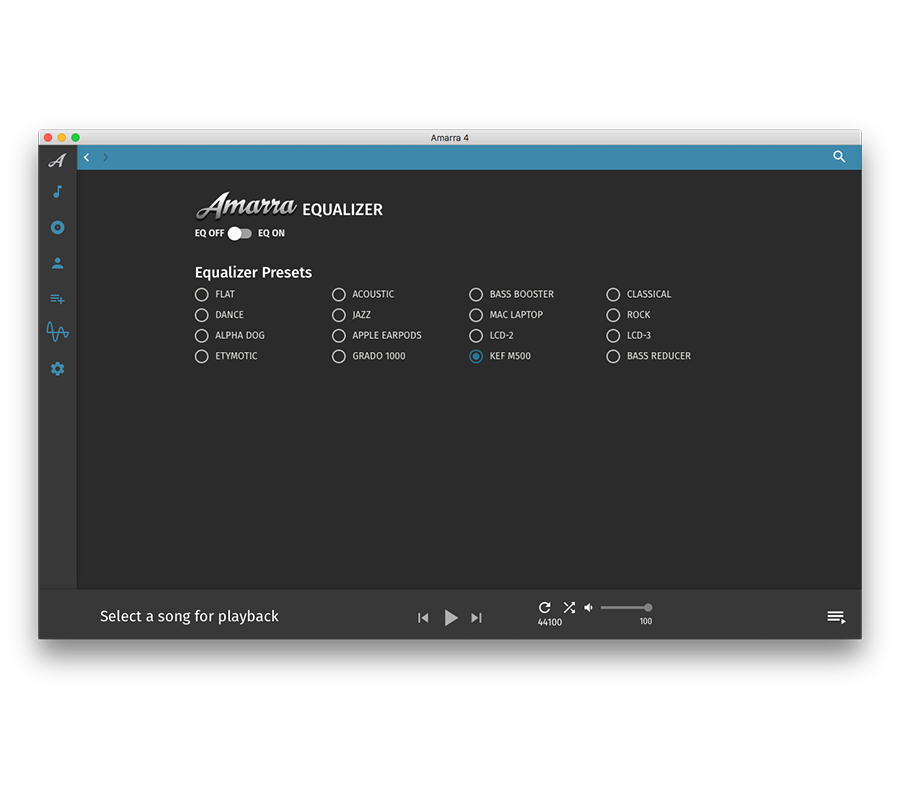This screenshot has width=900, height=801.
Task: Switch the EQ on/off toggle
Action: click(x=240, y=233)
